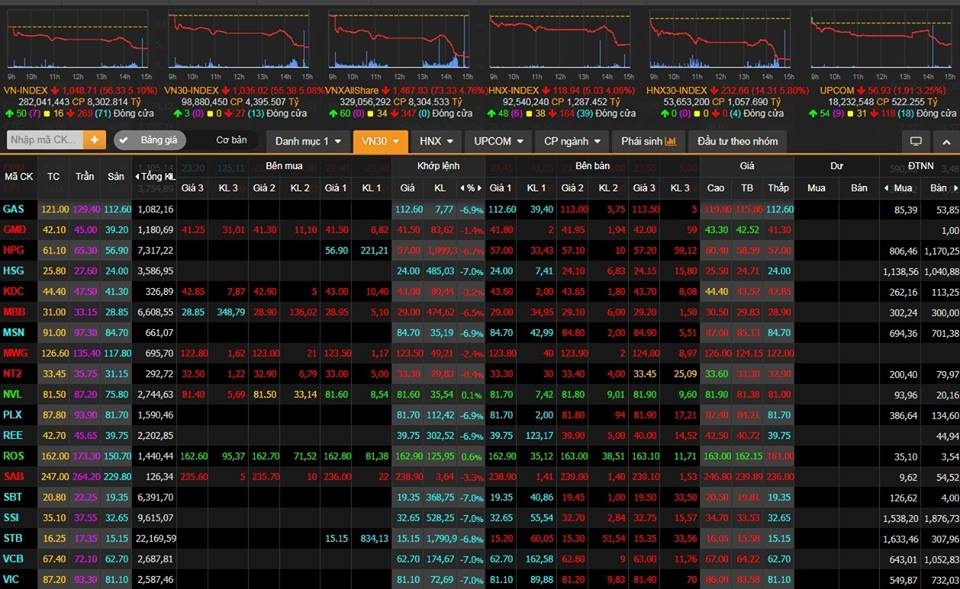
Task: Click the TC column header
Action: pos(53,176)
